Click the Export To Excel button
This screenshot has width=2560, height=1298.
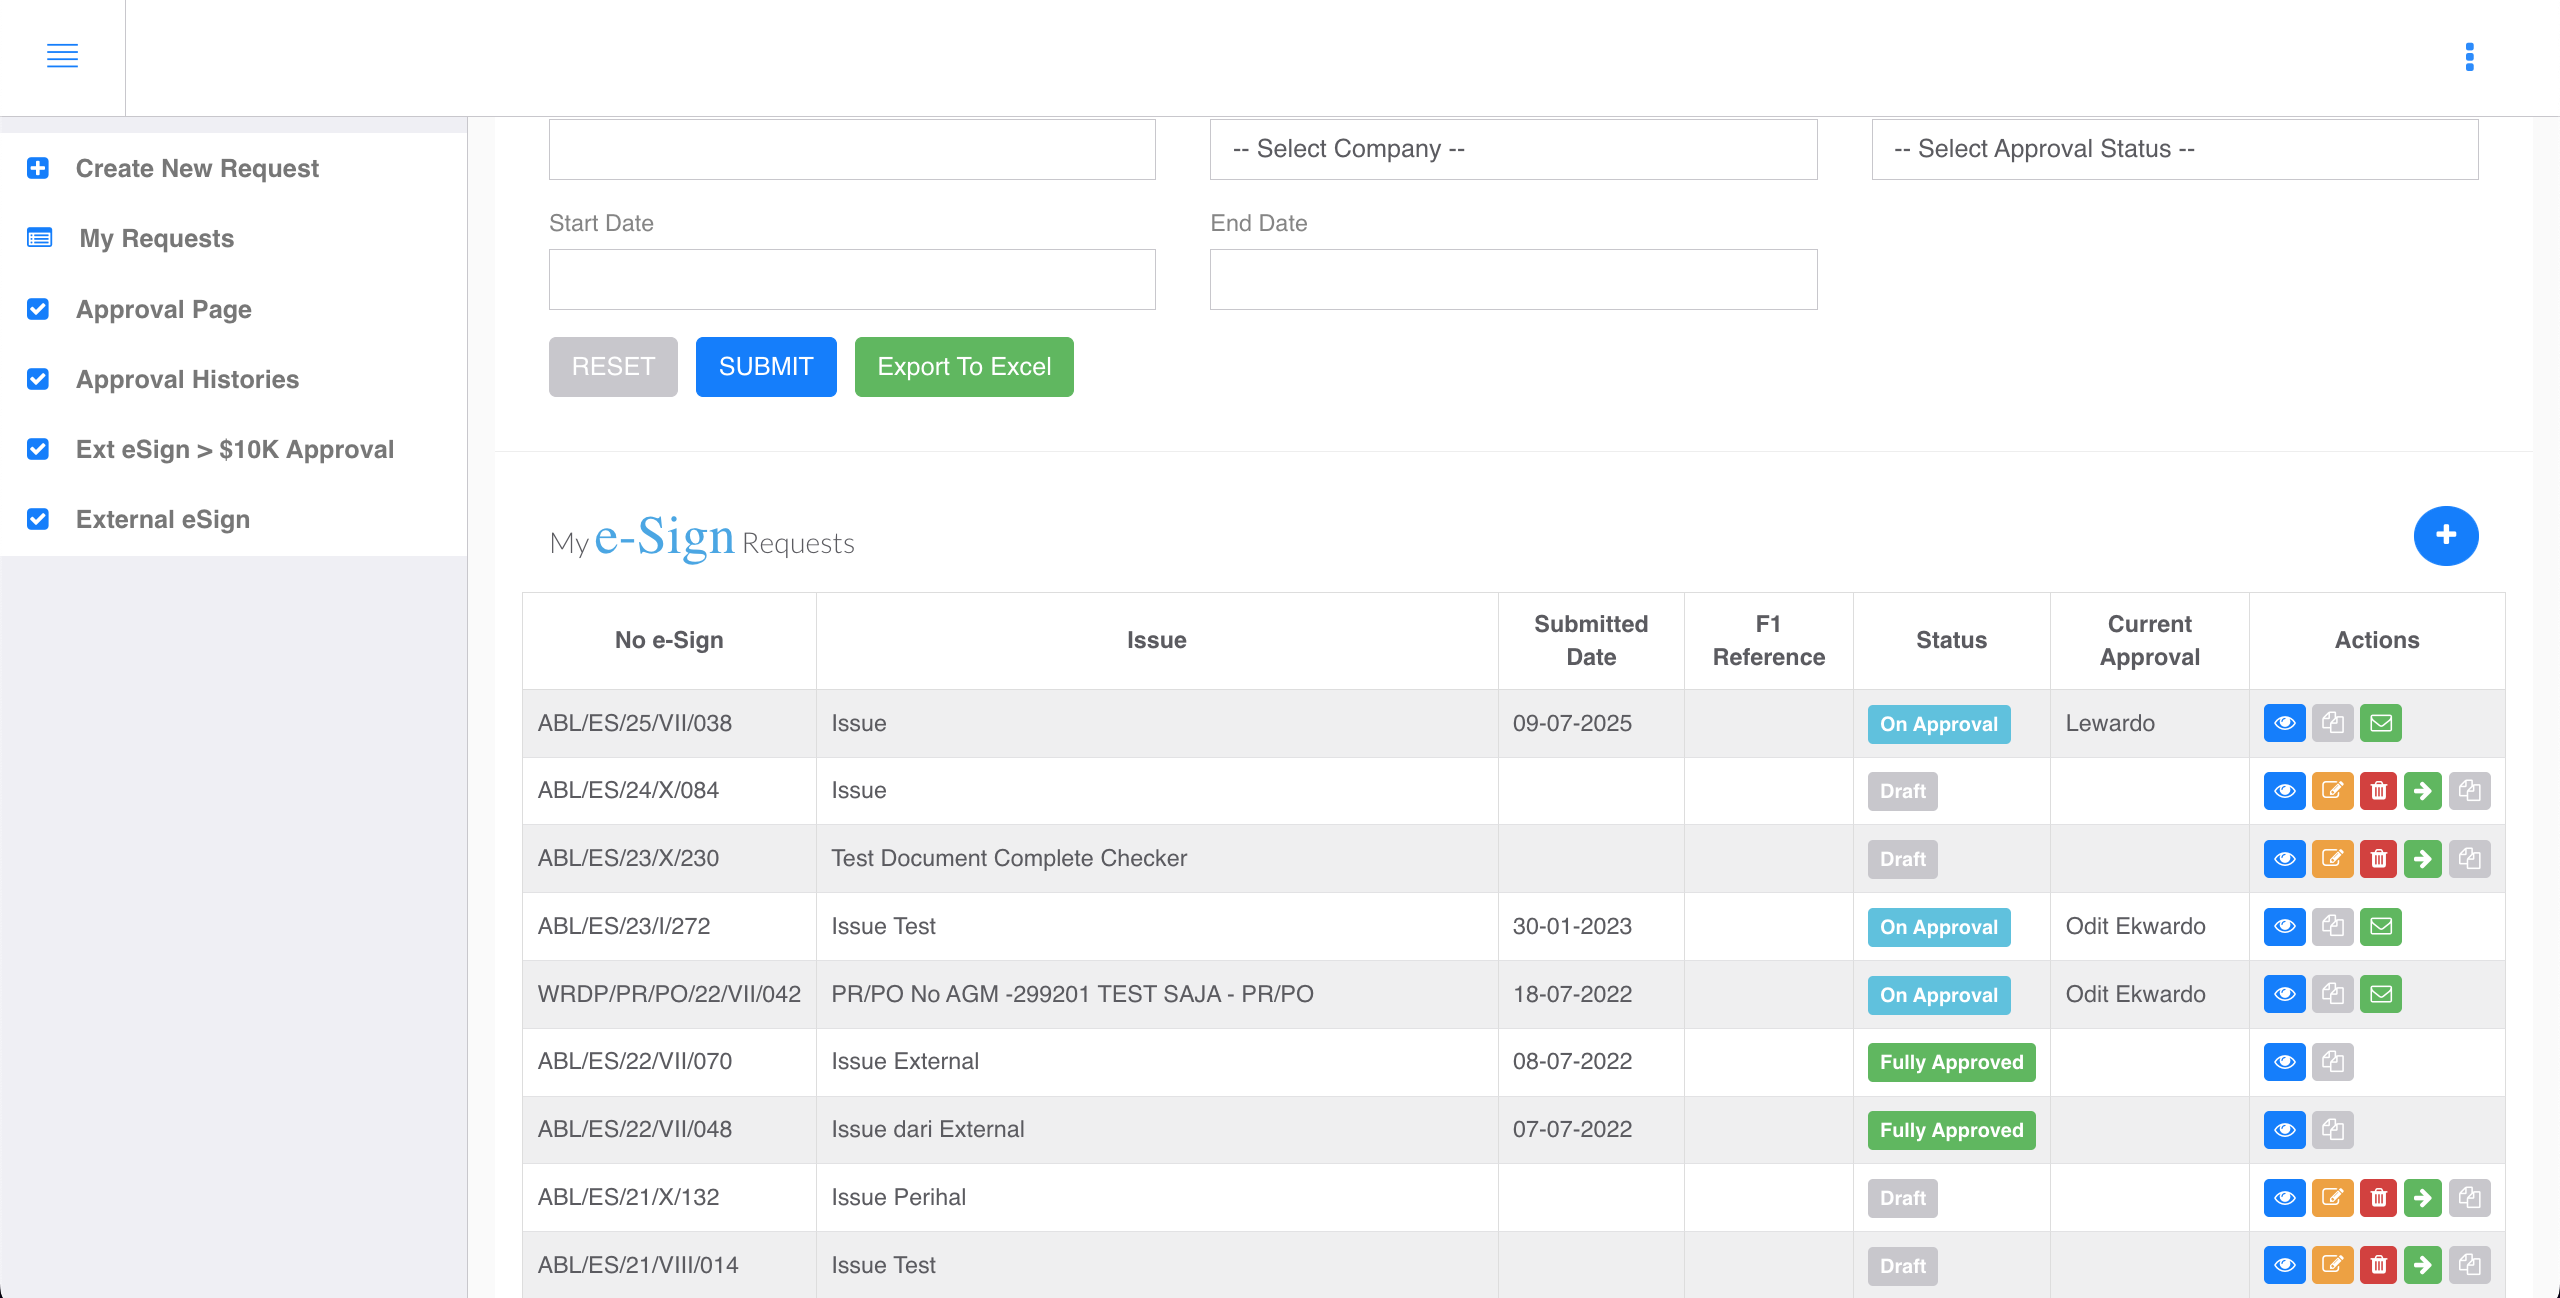[963, 366]
